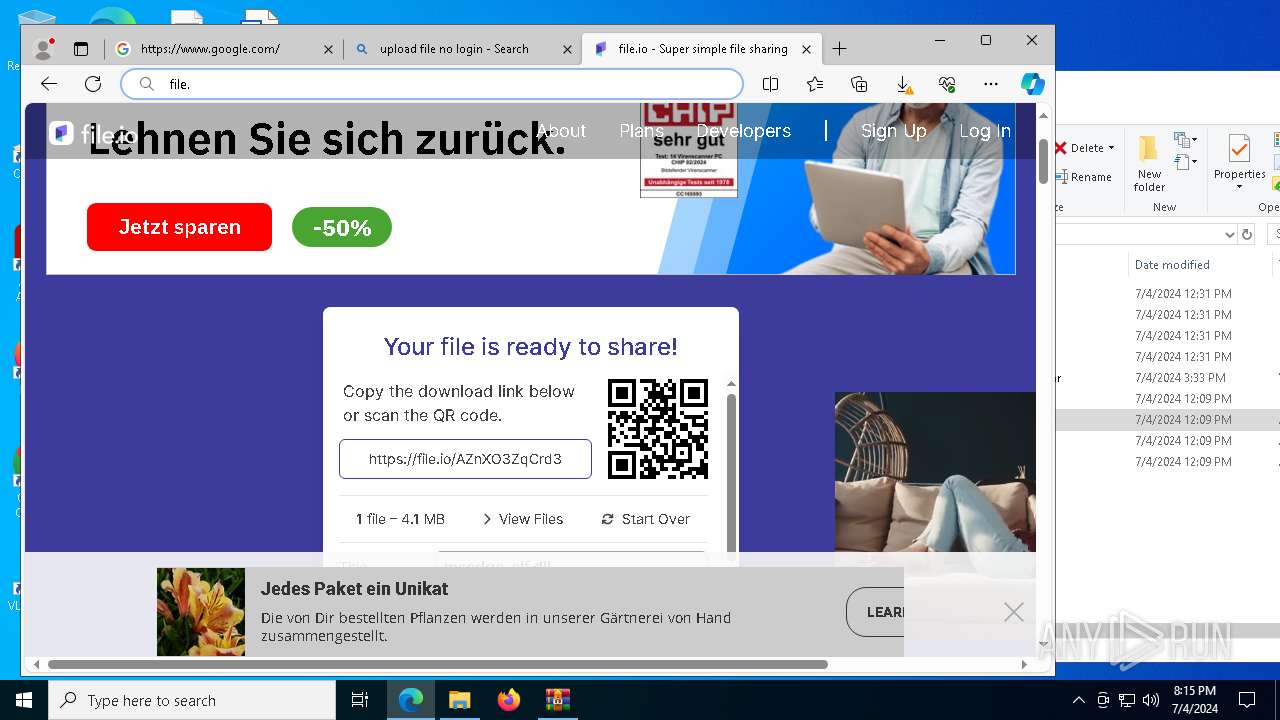The height and width of the screenshot is (720, 1280).
Task: Close the file.io tab
Action: (807, 49)
